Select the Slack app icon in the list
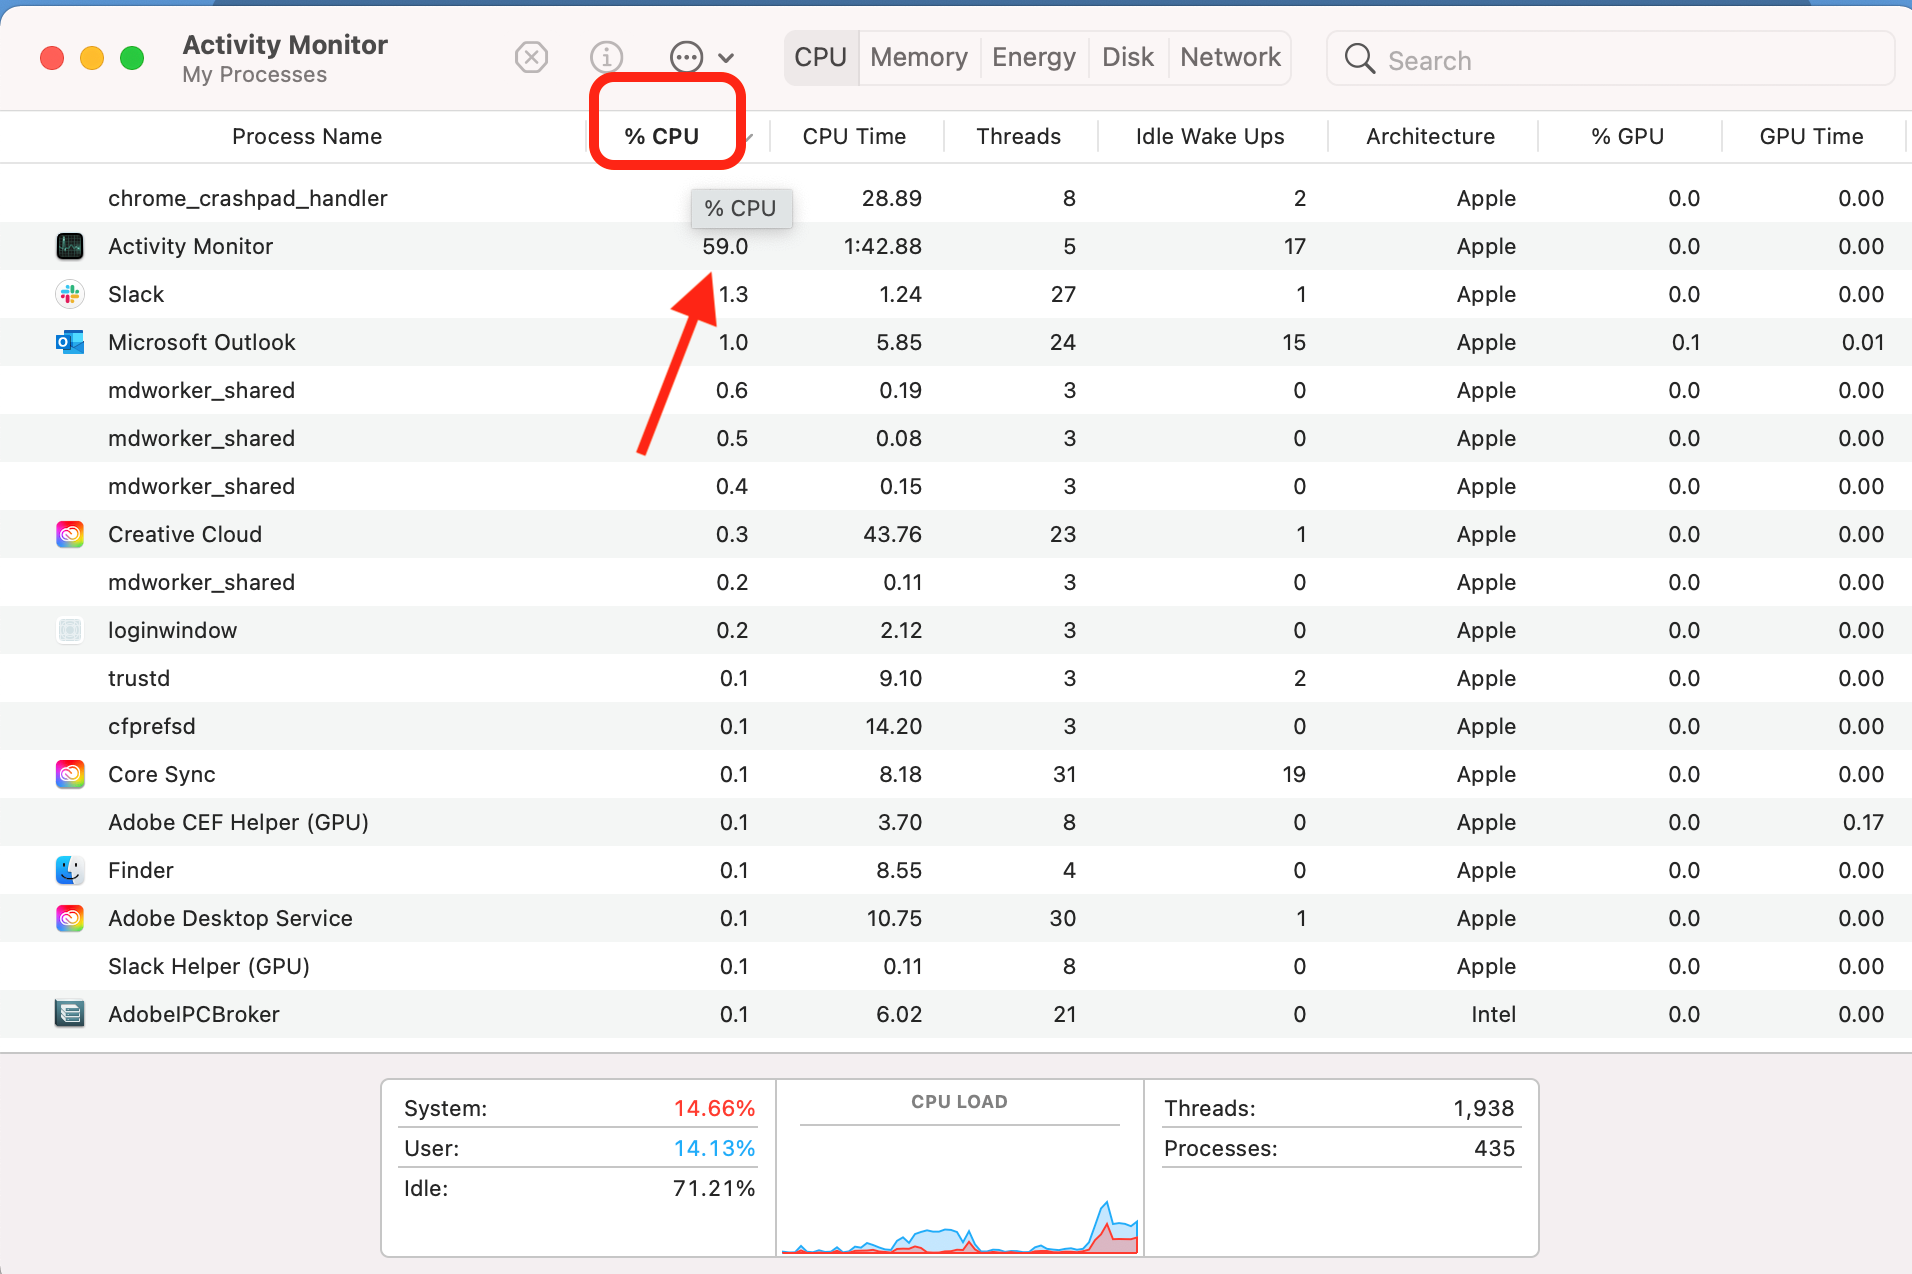The width and height of the screenshot is (1912, 1274). tap(70, 294)
